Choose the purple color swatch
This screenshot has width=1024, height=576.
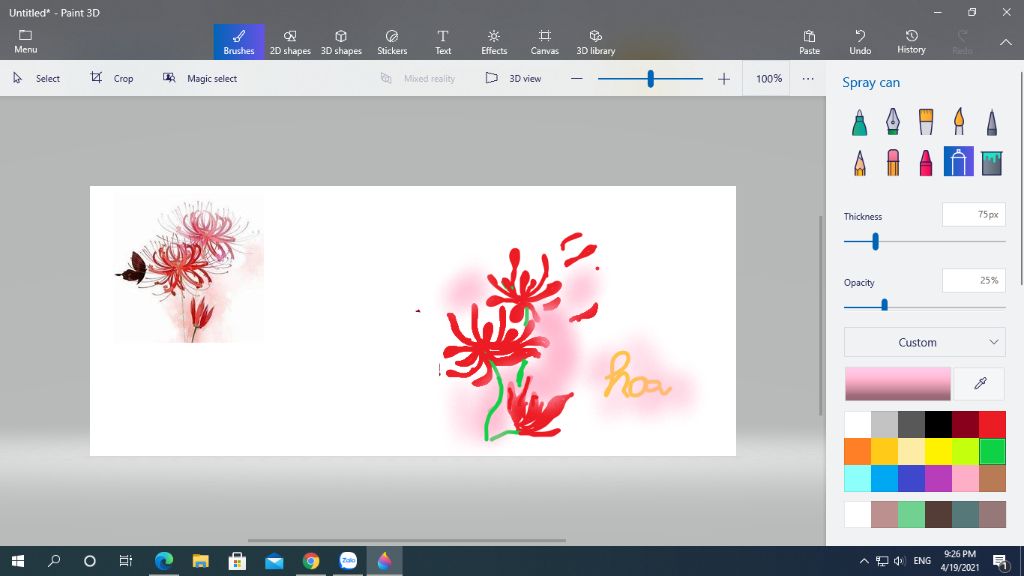tap(938, 478)
